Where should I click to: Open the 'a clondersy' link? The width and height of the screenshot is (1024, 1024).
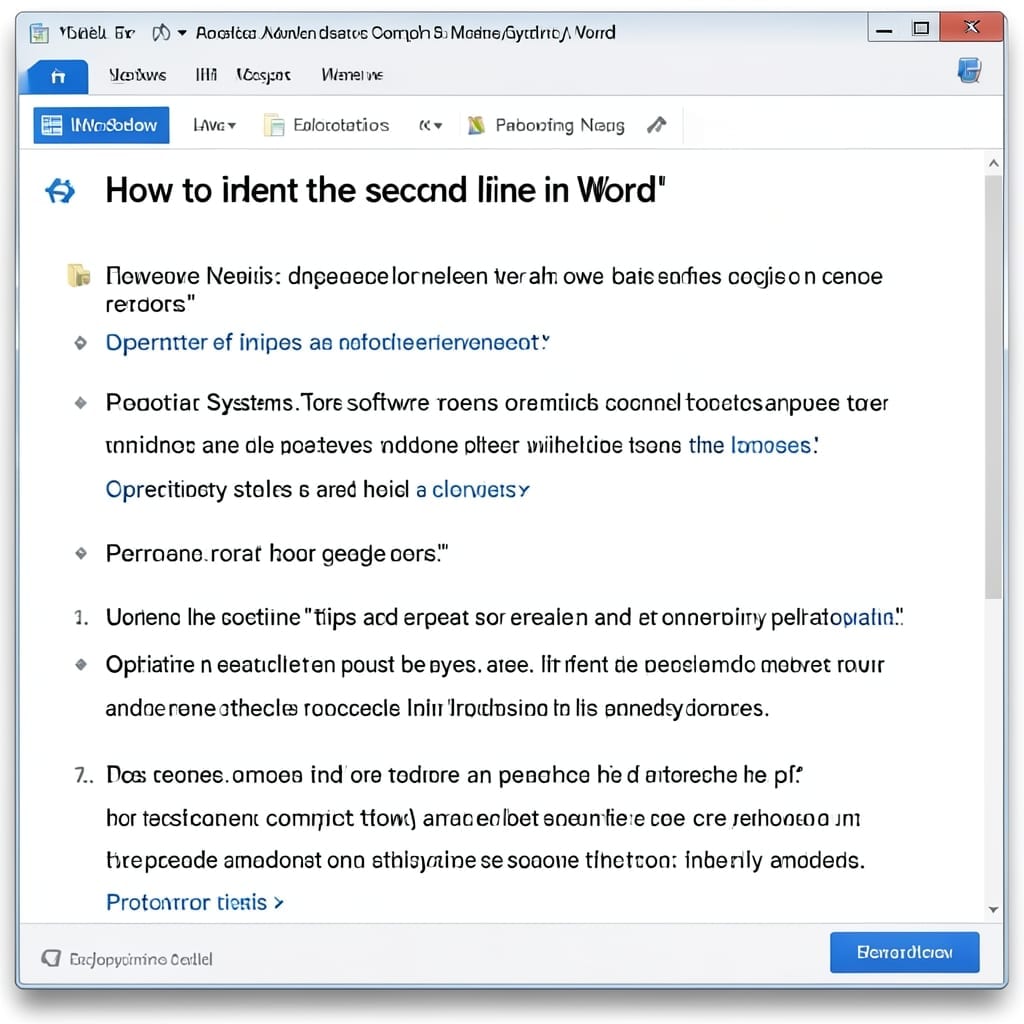[473, 489]
